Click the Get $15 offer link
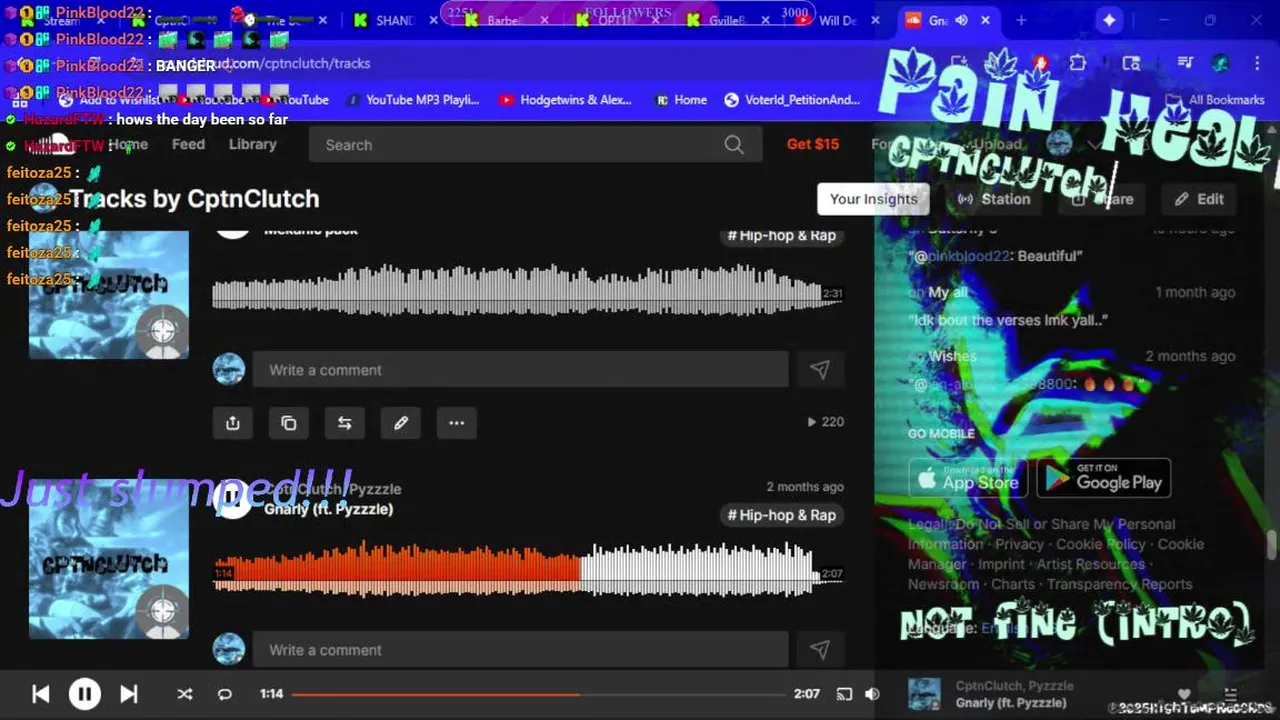This screenshot has height=720, width=1280. coord(813,144)
